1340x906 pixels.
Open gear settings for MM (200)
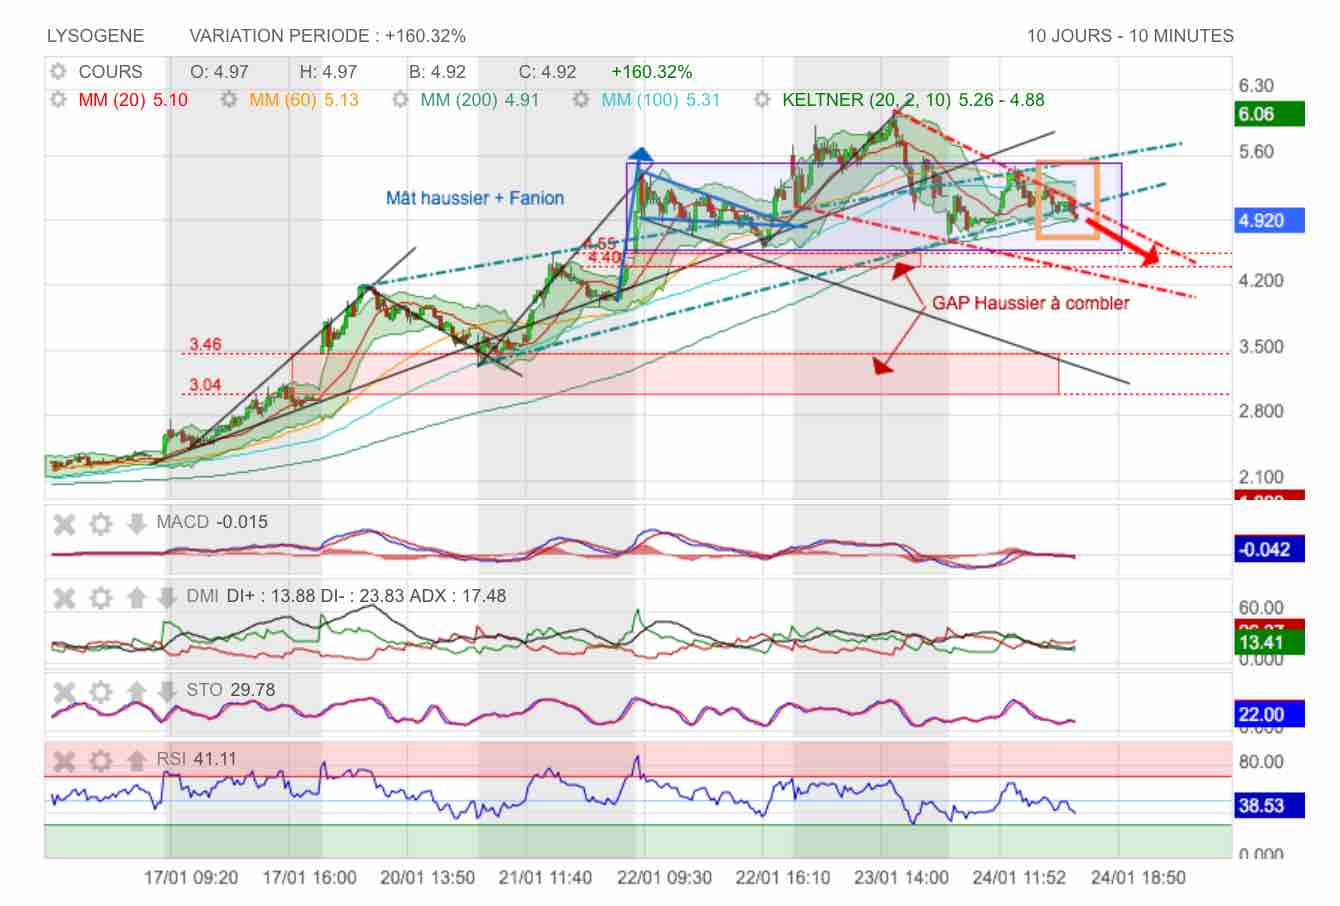coord(400,100)
